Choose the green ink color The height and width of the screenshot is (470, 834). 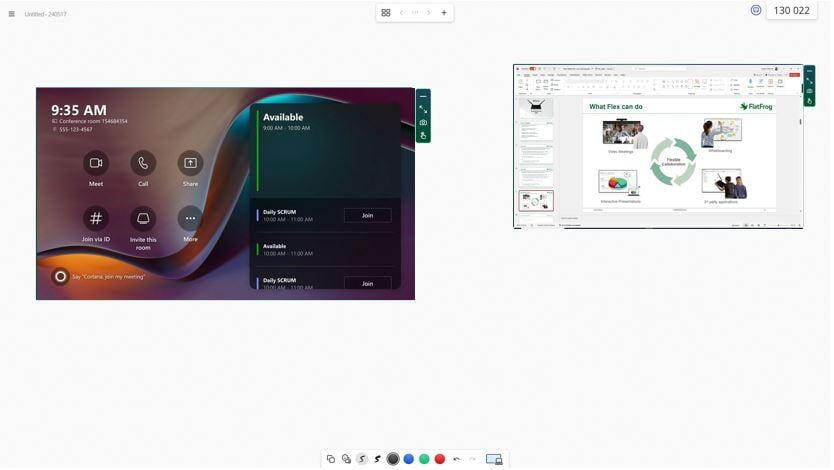point(424,459)
